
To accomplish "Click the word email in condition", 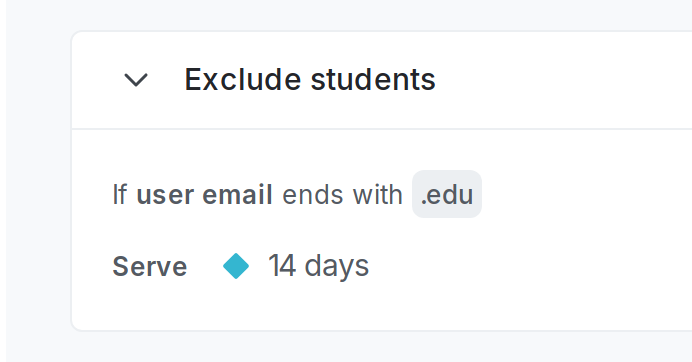I will (237, 195).
